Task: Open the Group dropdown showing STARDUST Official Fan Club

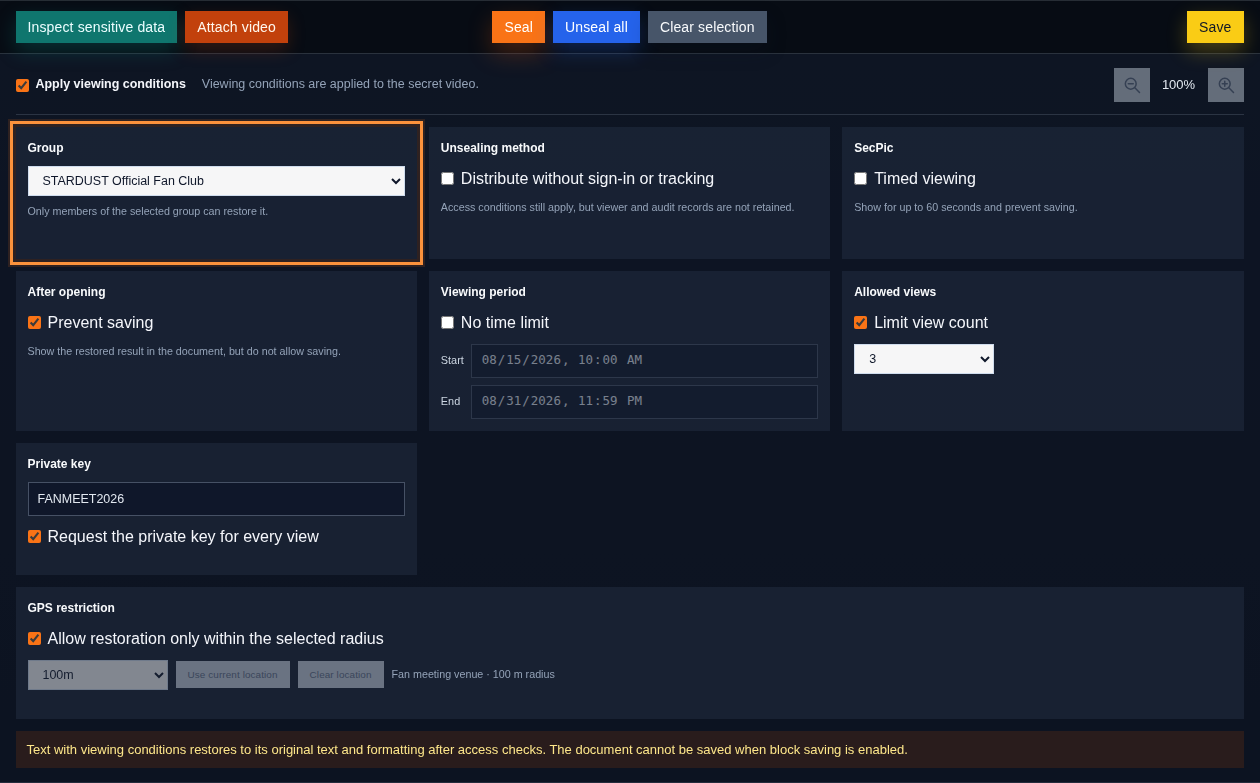Action: [x=216, y=181]
